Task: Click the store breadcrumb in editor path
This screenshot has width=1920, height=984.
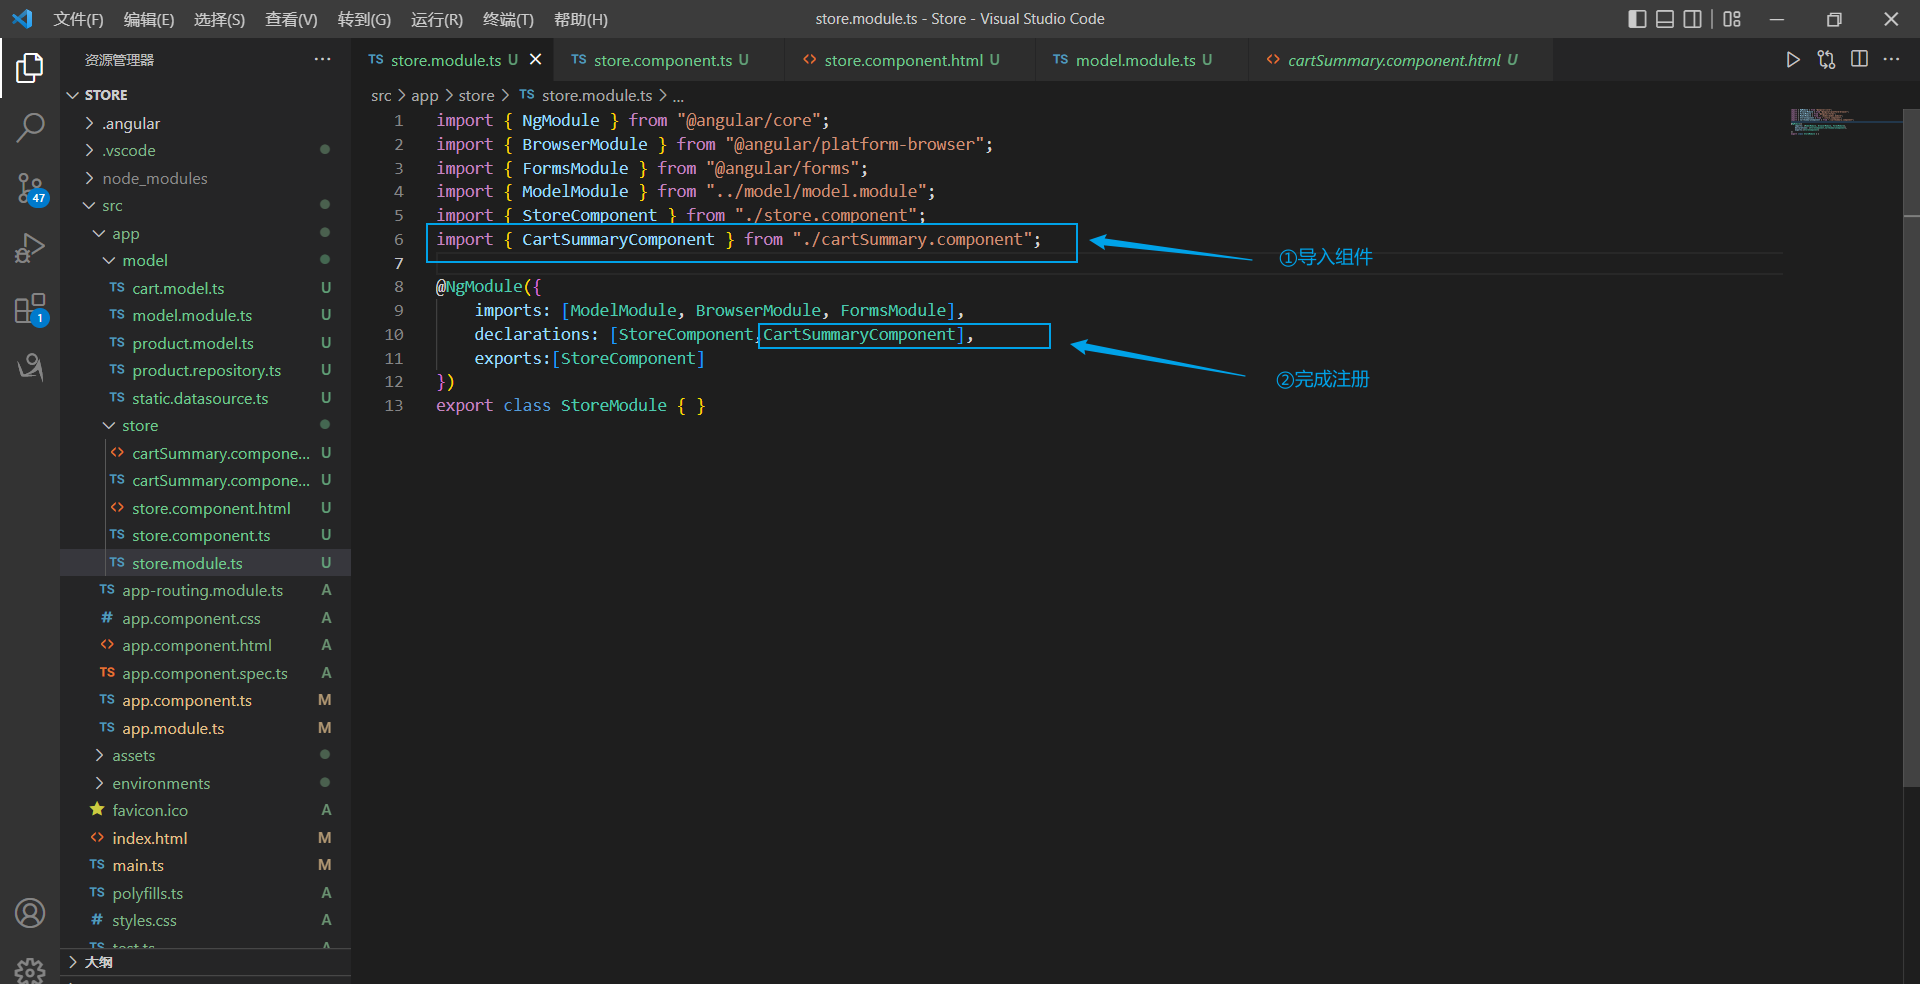Action: click(476, 96)
